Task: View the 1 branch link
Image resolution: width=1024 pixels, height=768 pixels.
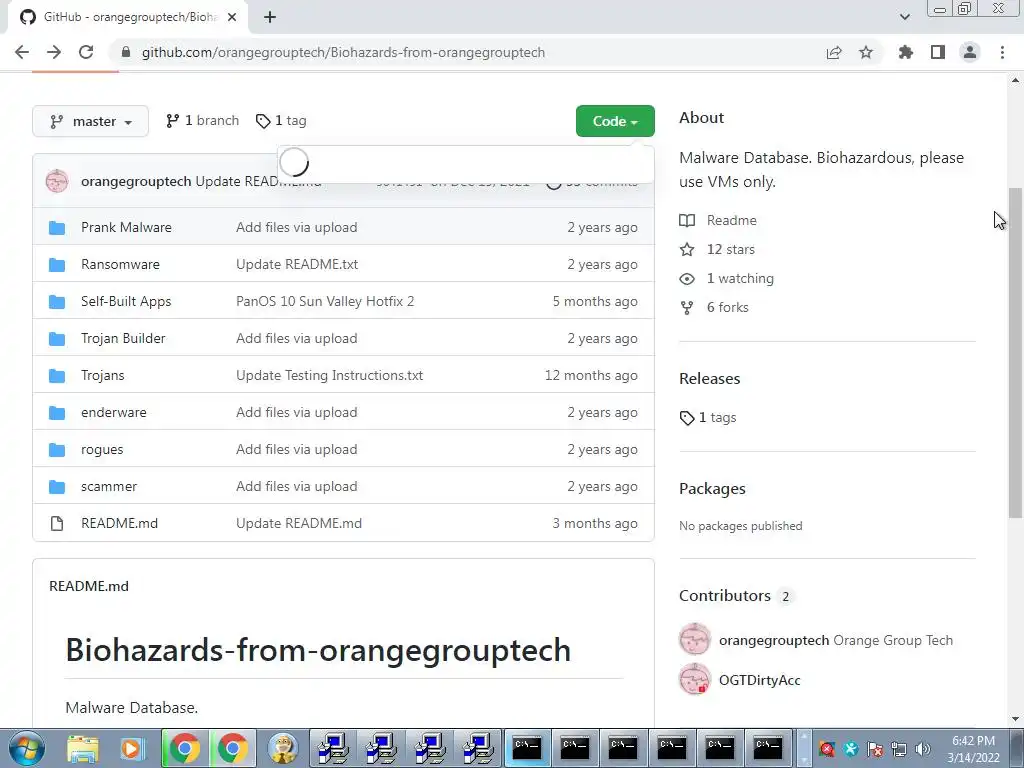Action: (202, 121)
